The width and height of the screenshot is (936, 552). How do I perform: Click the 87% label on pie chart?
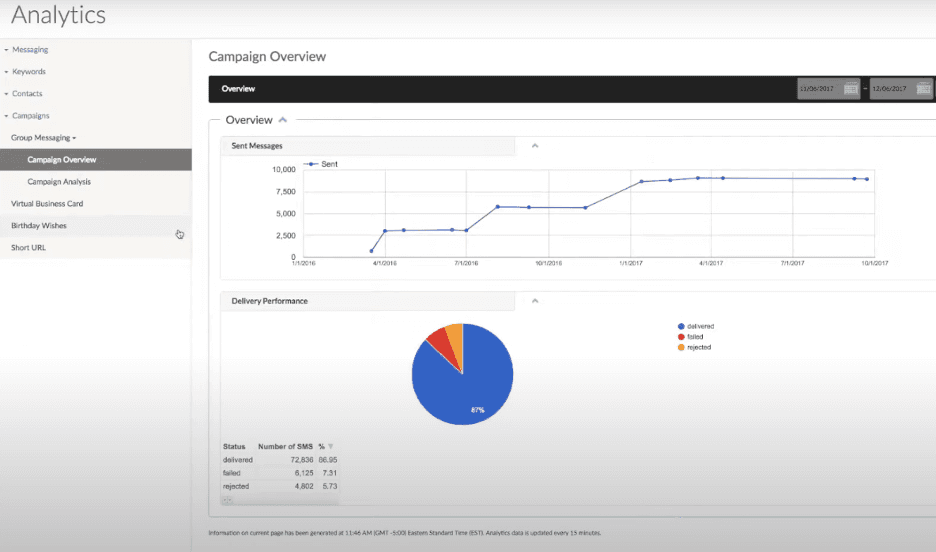pyautogui.click(x=478, y=410)
